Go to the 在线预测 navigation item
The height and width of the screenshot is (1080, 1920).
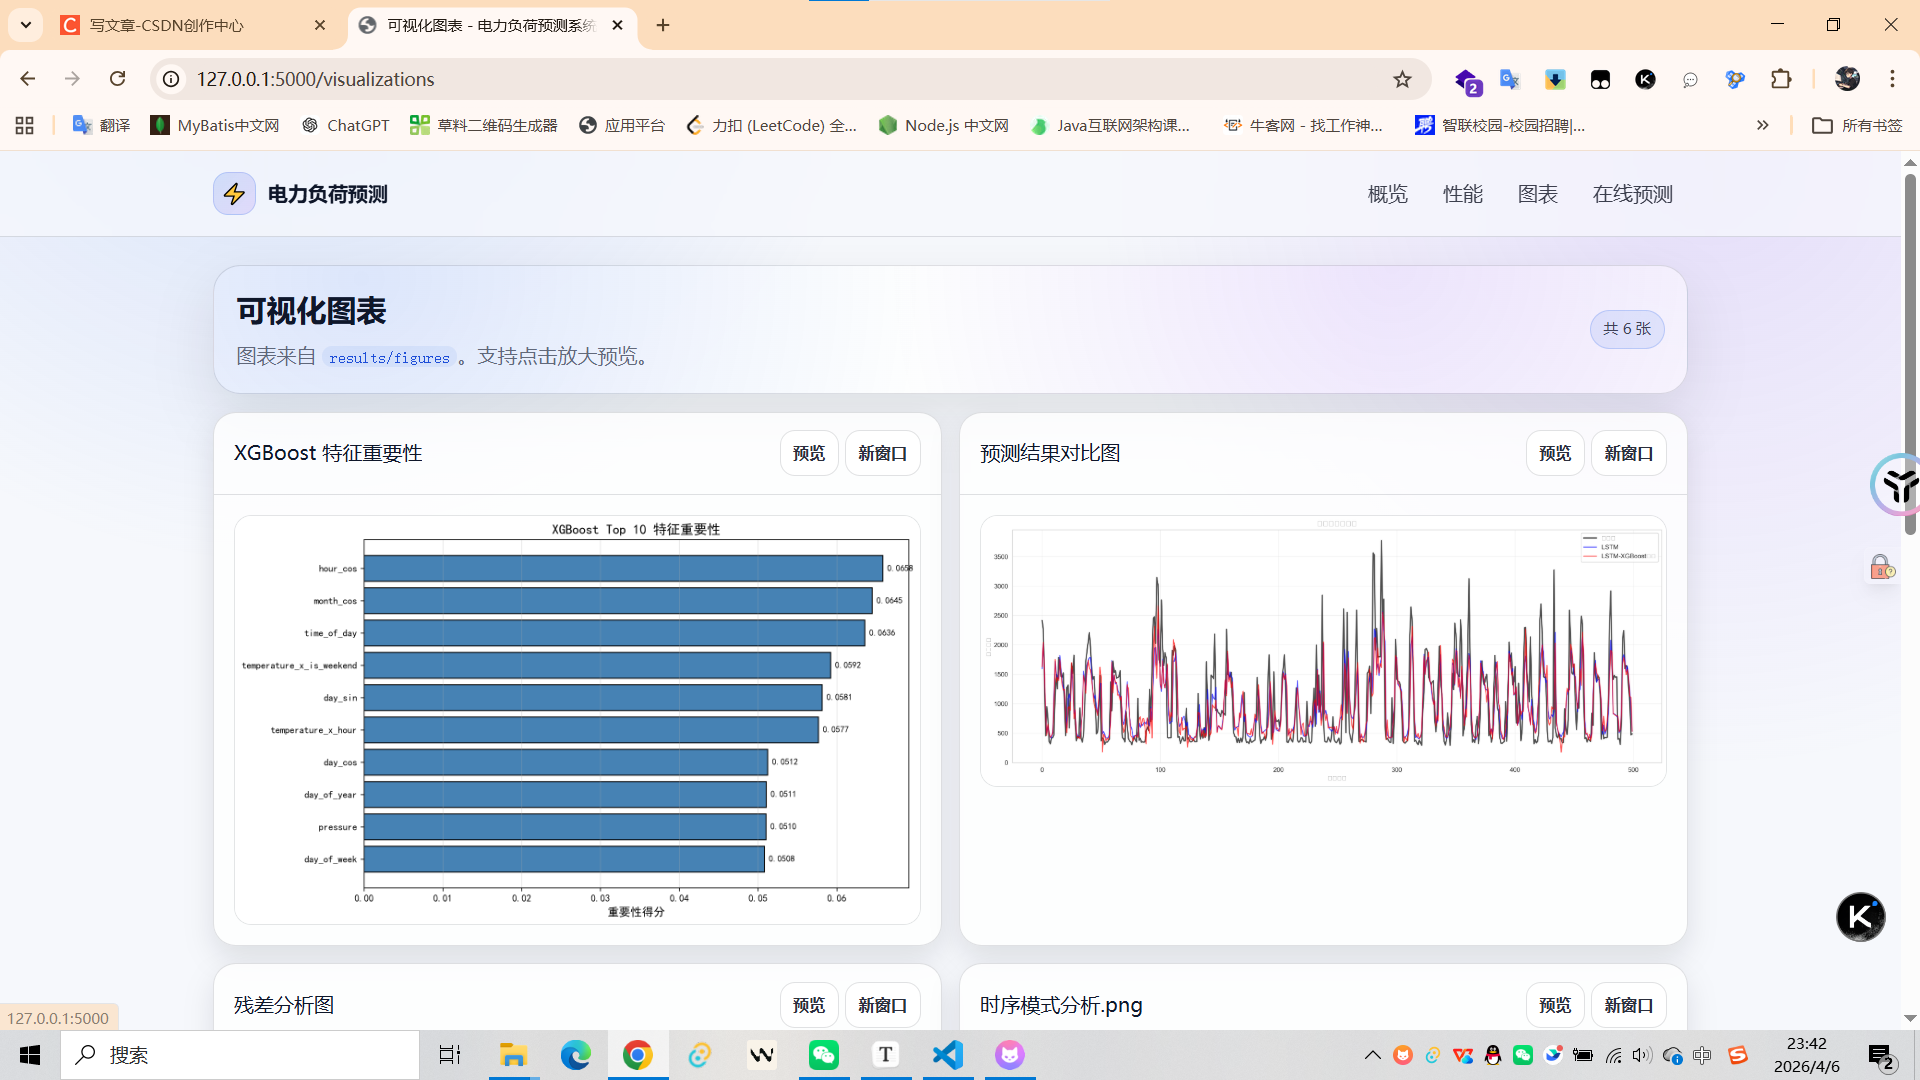click(x=1632, y=194)
